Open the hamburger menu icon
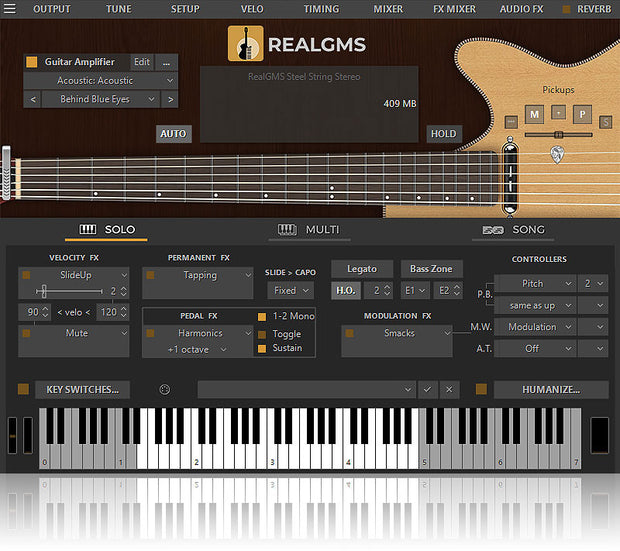 tap(9, 9)
